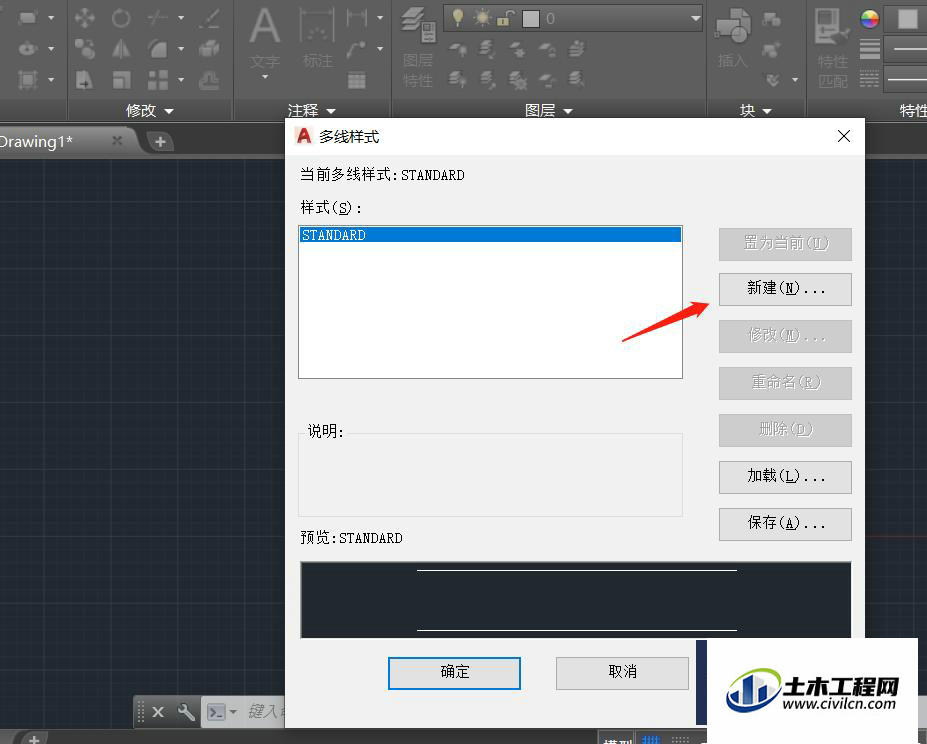
Task: Click the 取消 button
Action: point(622,672)
